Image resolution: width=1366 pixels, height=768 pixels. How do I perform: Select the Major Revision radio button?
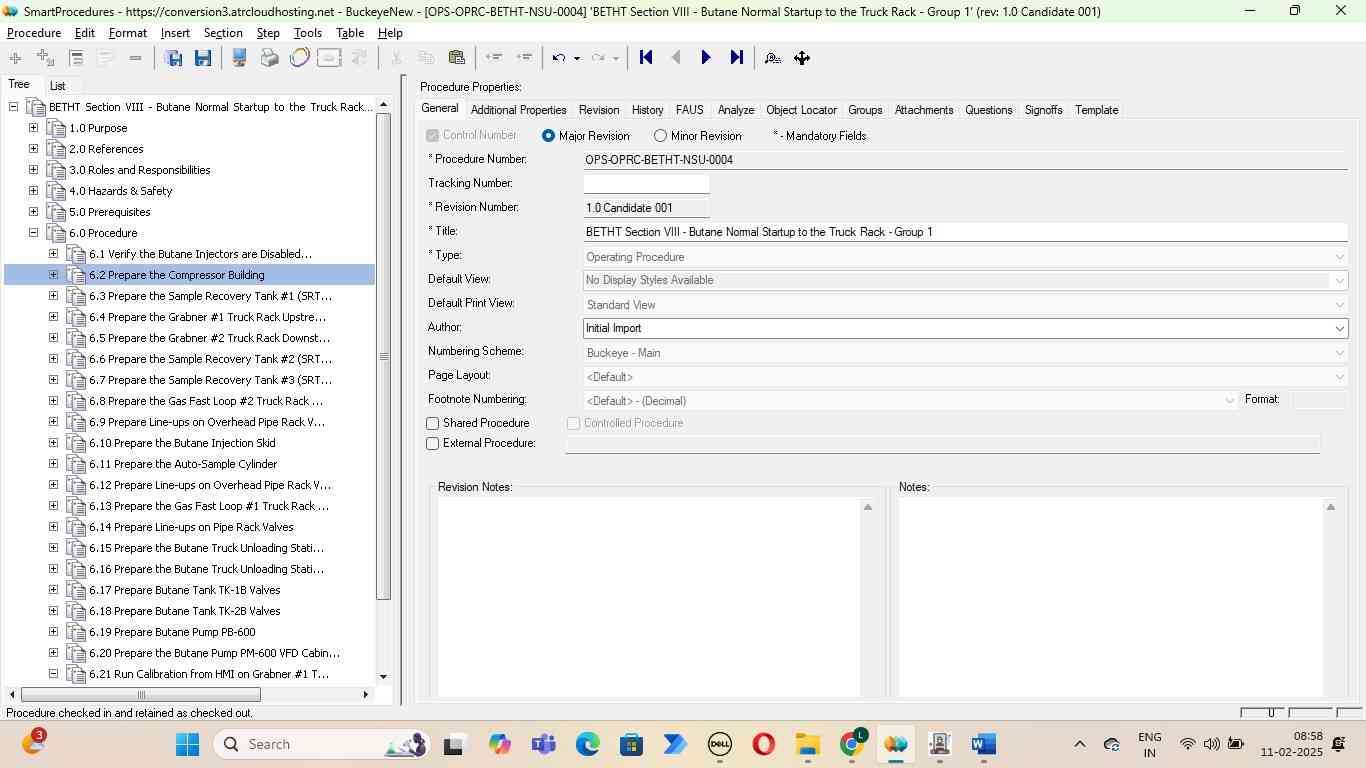coord(548,136)
